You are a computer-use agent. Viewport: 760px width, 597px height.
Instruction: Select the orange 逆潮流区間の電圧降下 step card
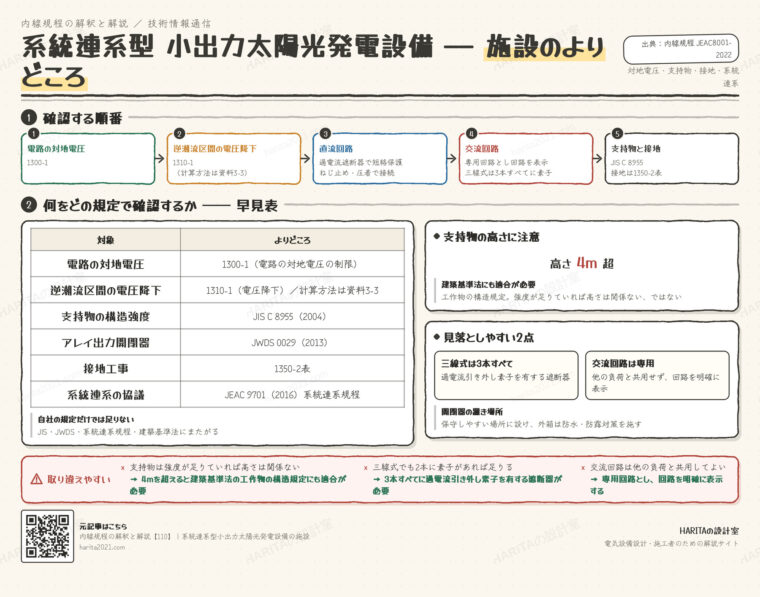pos(234,159)
